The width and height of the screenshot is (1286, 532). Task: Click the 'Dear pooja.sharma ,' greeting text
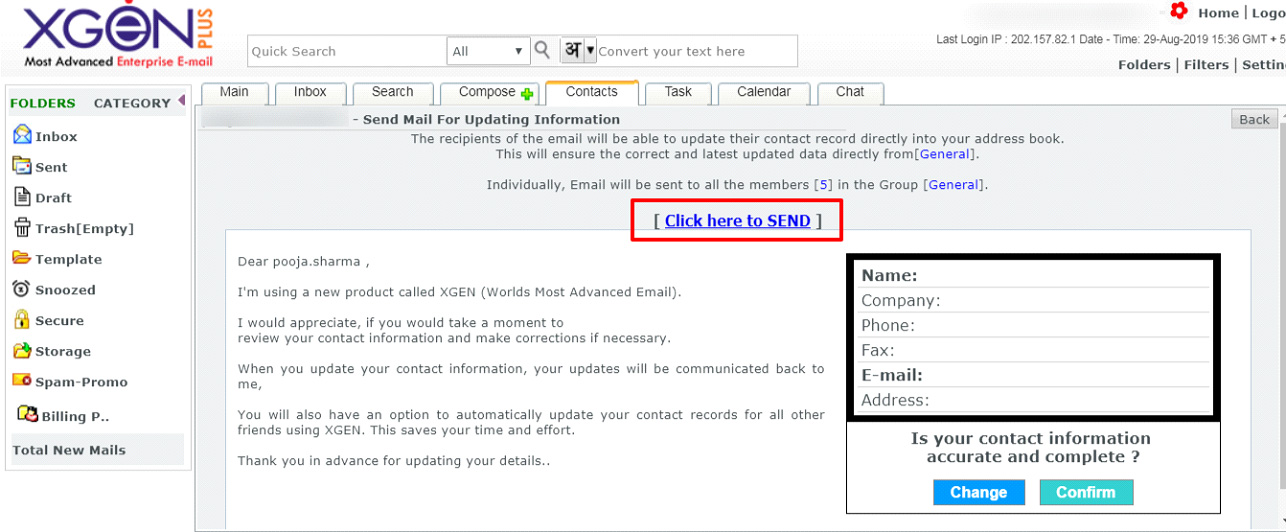coord(303,262)
